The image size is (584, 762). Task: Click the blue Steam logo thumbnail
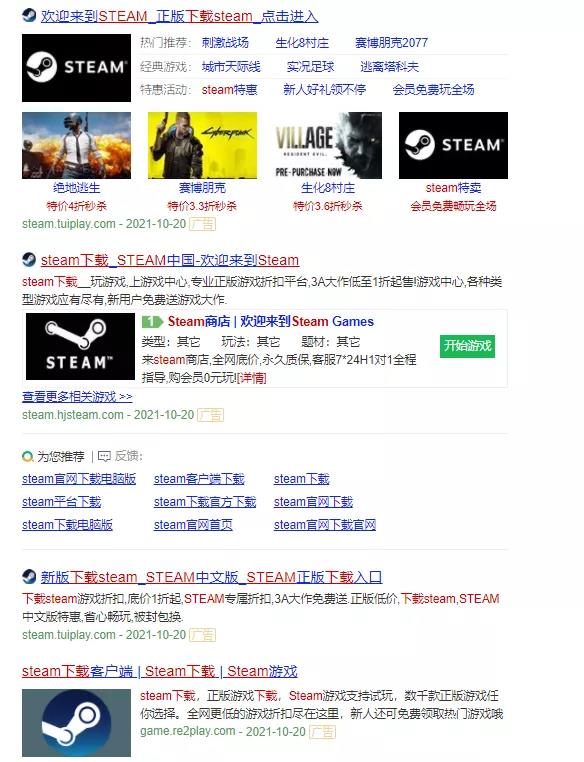[76, 723]
